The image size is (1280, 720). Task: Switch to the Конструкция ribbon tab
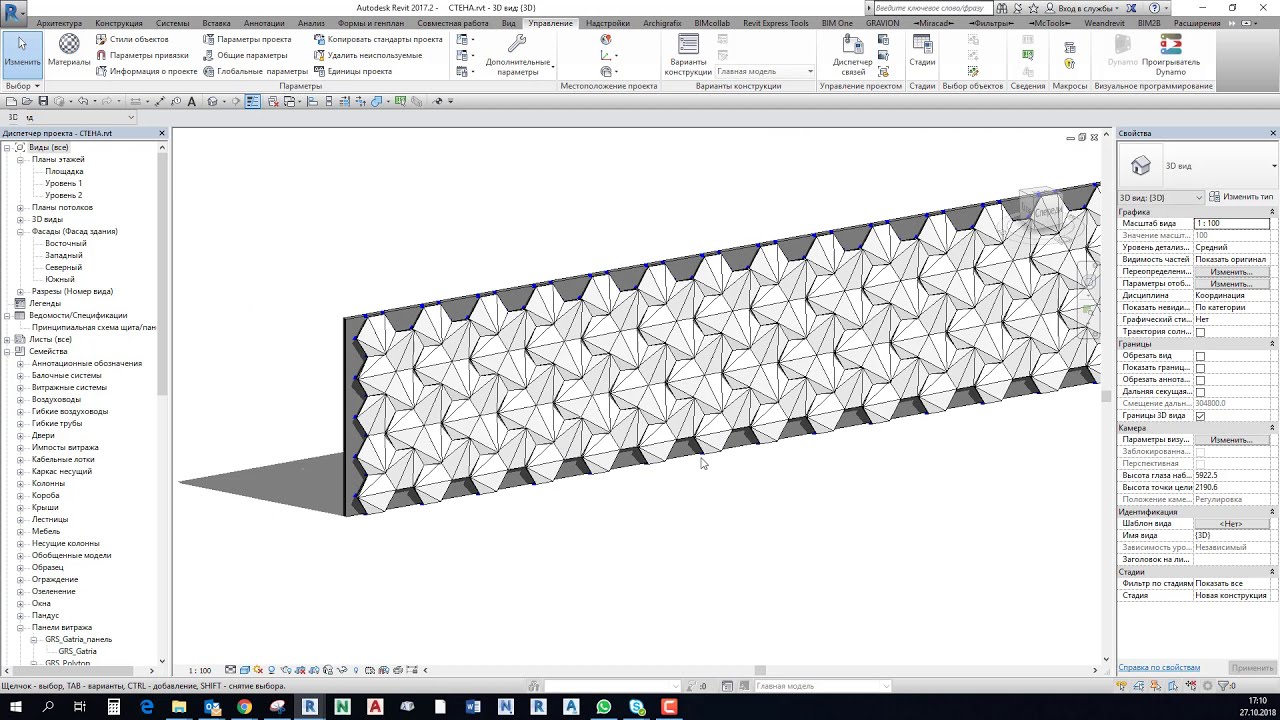(x=119, y=23)
